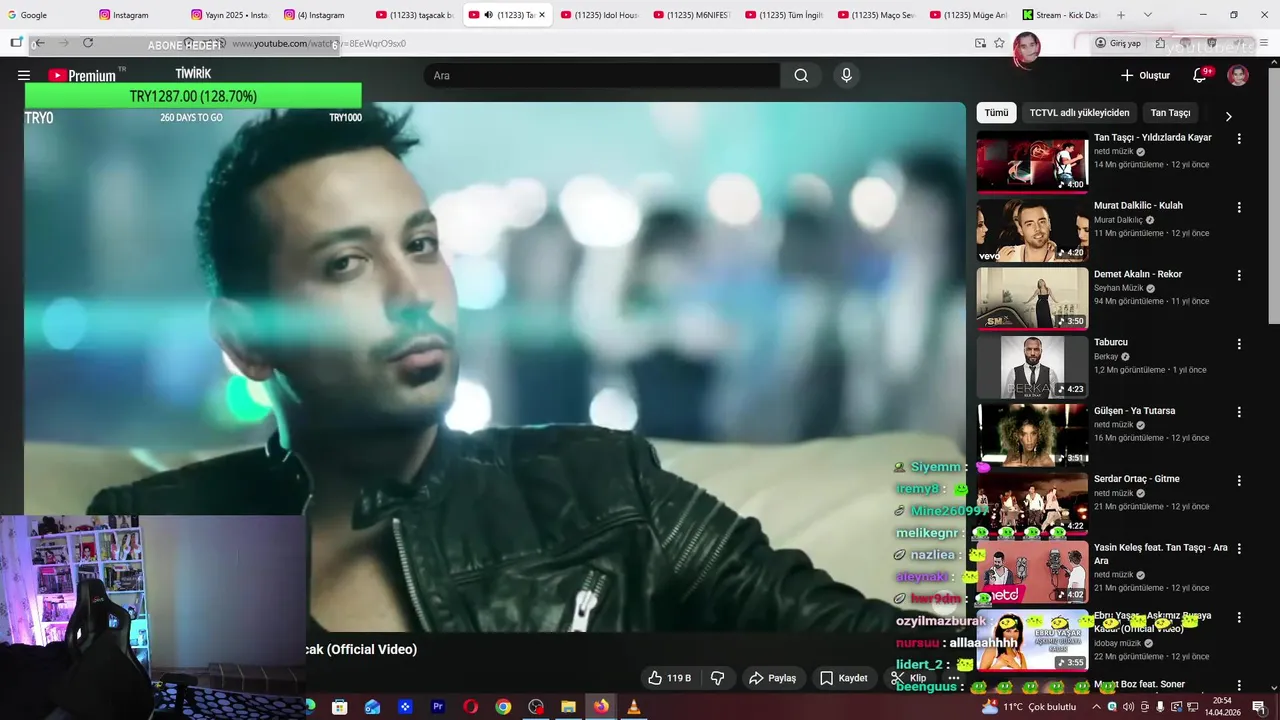Toggle the system volume speaker icon
Viewport: 1280px width, 720px height.
(1128, 706)
